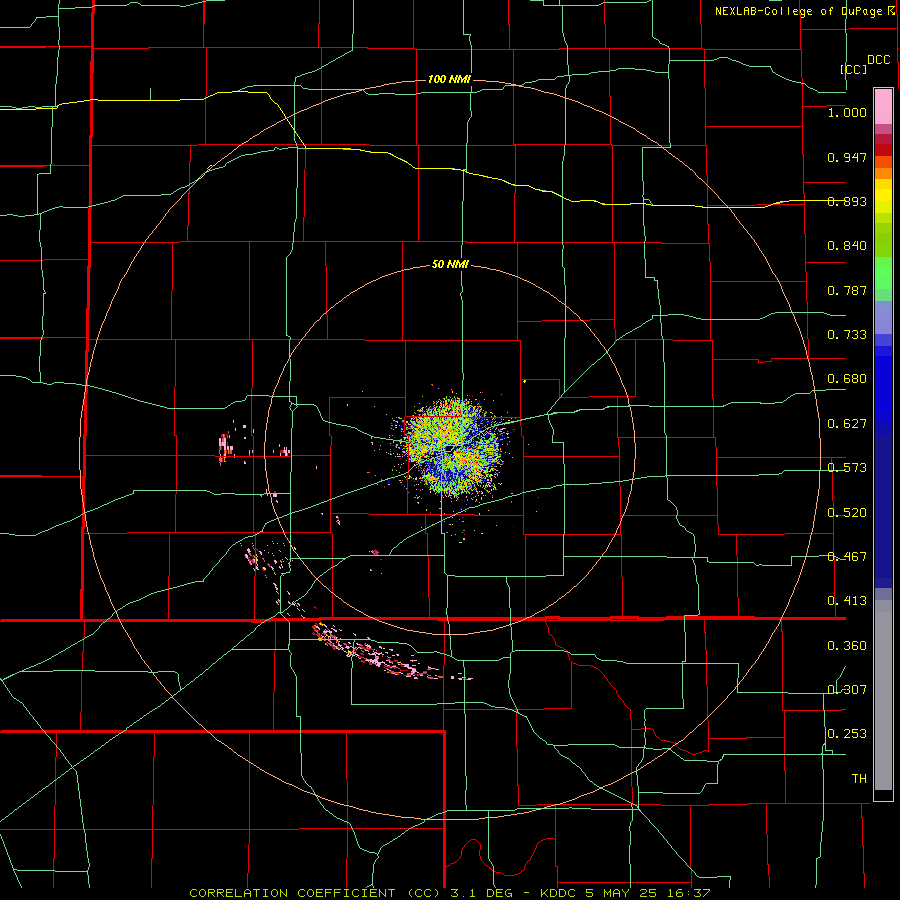Screen dimensions: 900x900
Task: Click the light pink top segment of color bar
Action: tap(883, 107)
